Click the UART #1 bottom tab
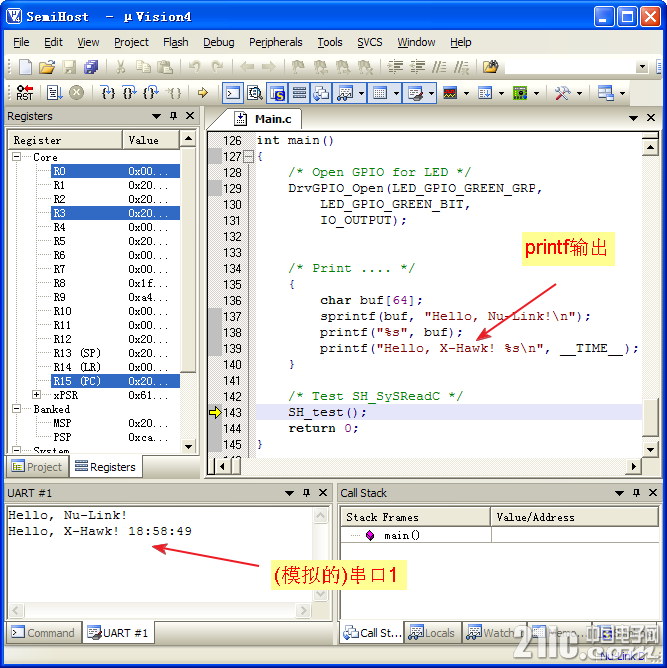This screenshot has height=668, width=667. (118, 633)
